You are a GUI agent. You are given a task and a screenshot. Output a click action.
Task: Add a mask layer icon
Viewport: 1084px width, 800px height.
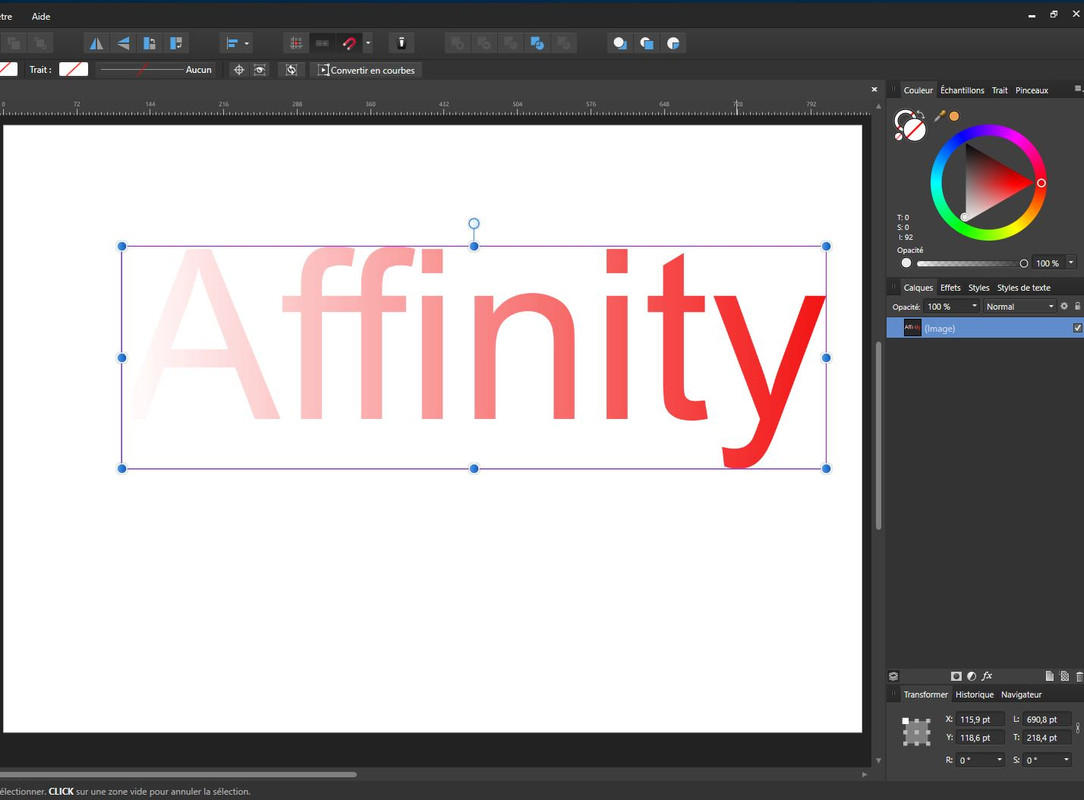coord(956,676)
